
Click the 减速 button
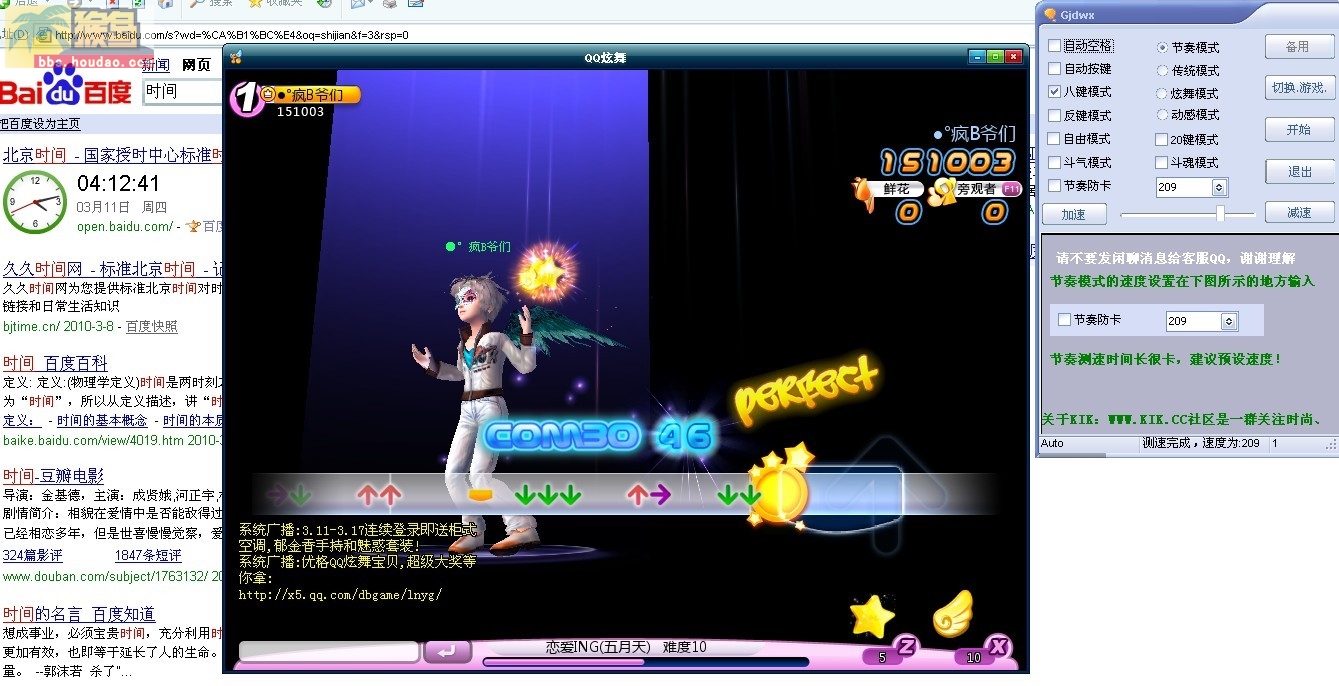(1299, 213)
